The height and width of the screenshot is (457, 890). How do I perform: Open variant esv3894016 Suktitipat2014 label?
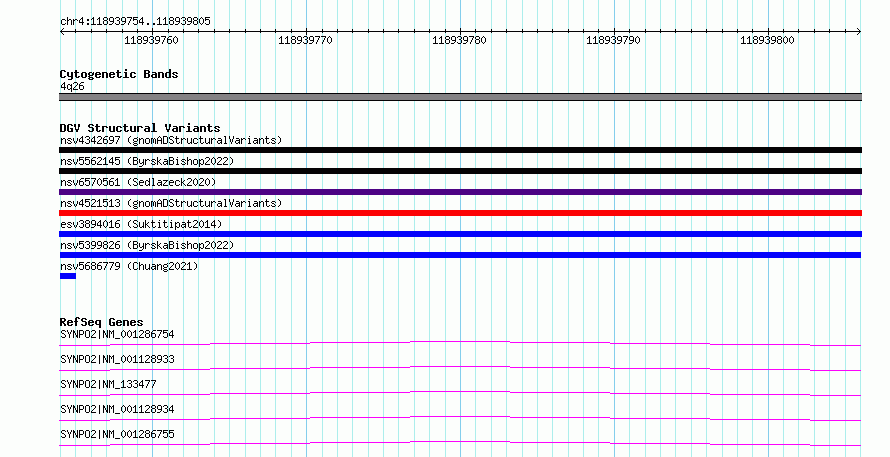(x=141, y=224)
